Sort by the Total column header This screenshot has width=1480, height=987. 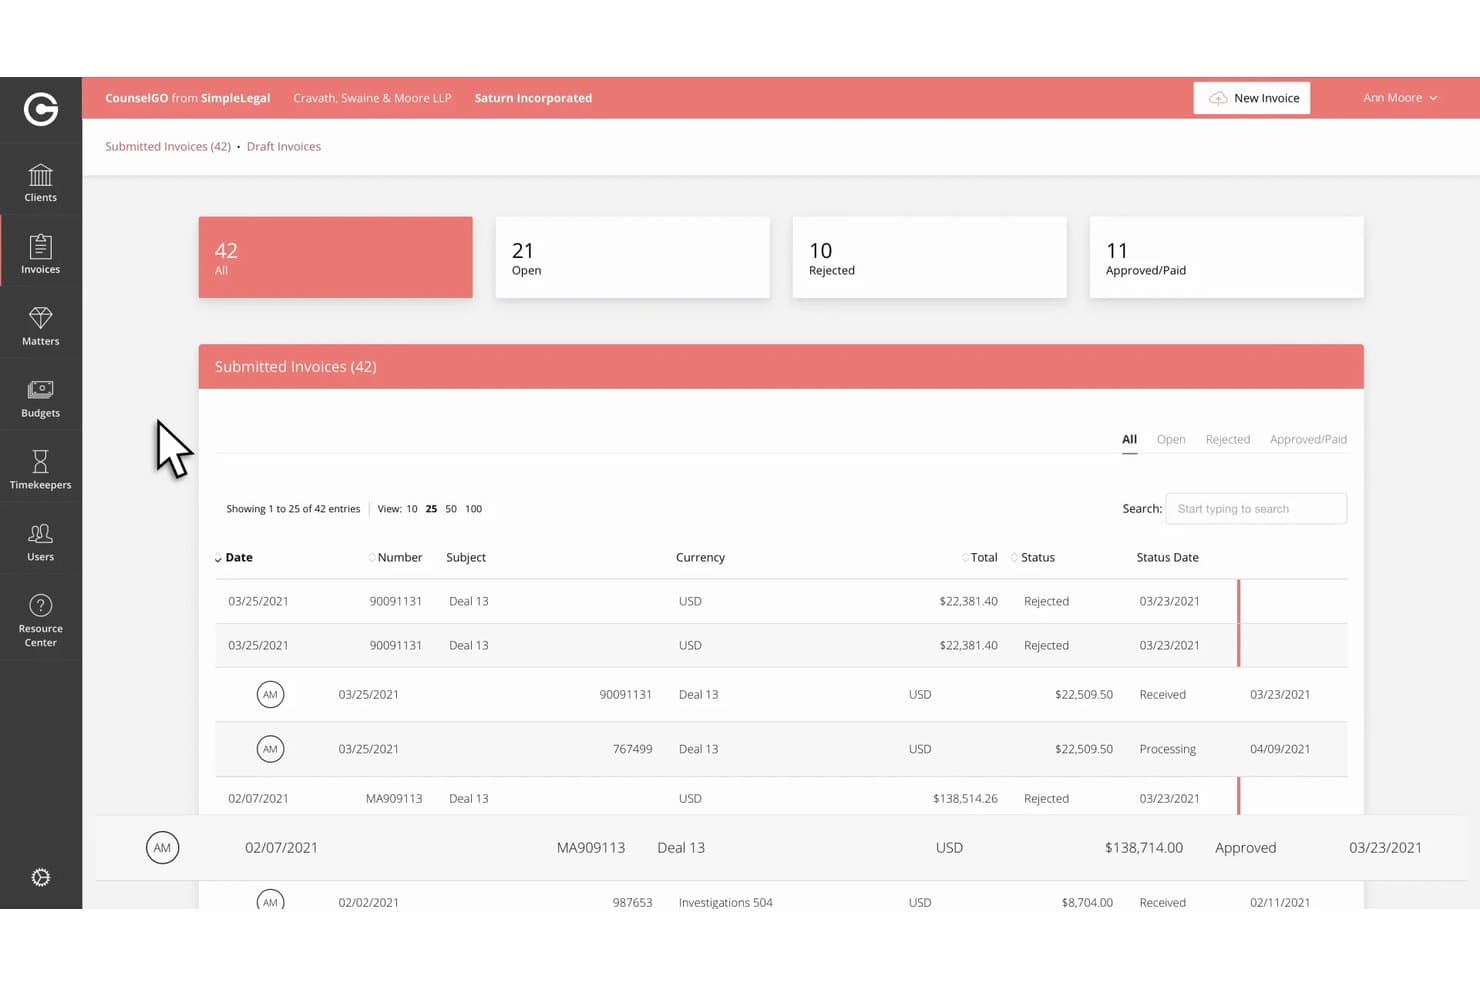(983, 557)
